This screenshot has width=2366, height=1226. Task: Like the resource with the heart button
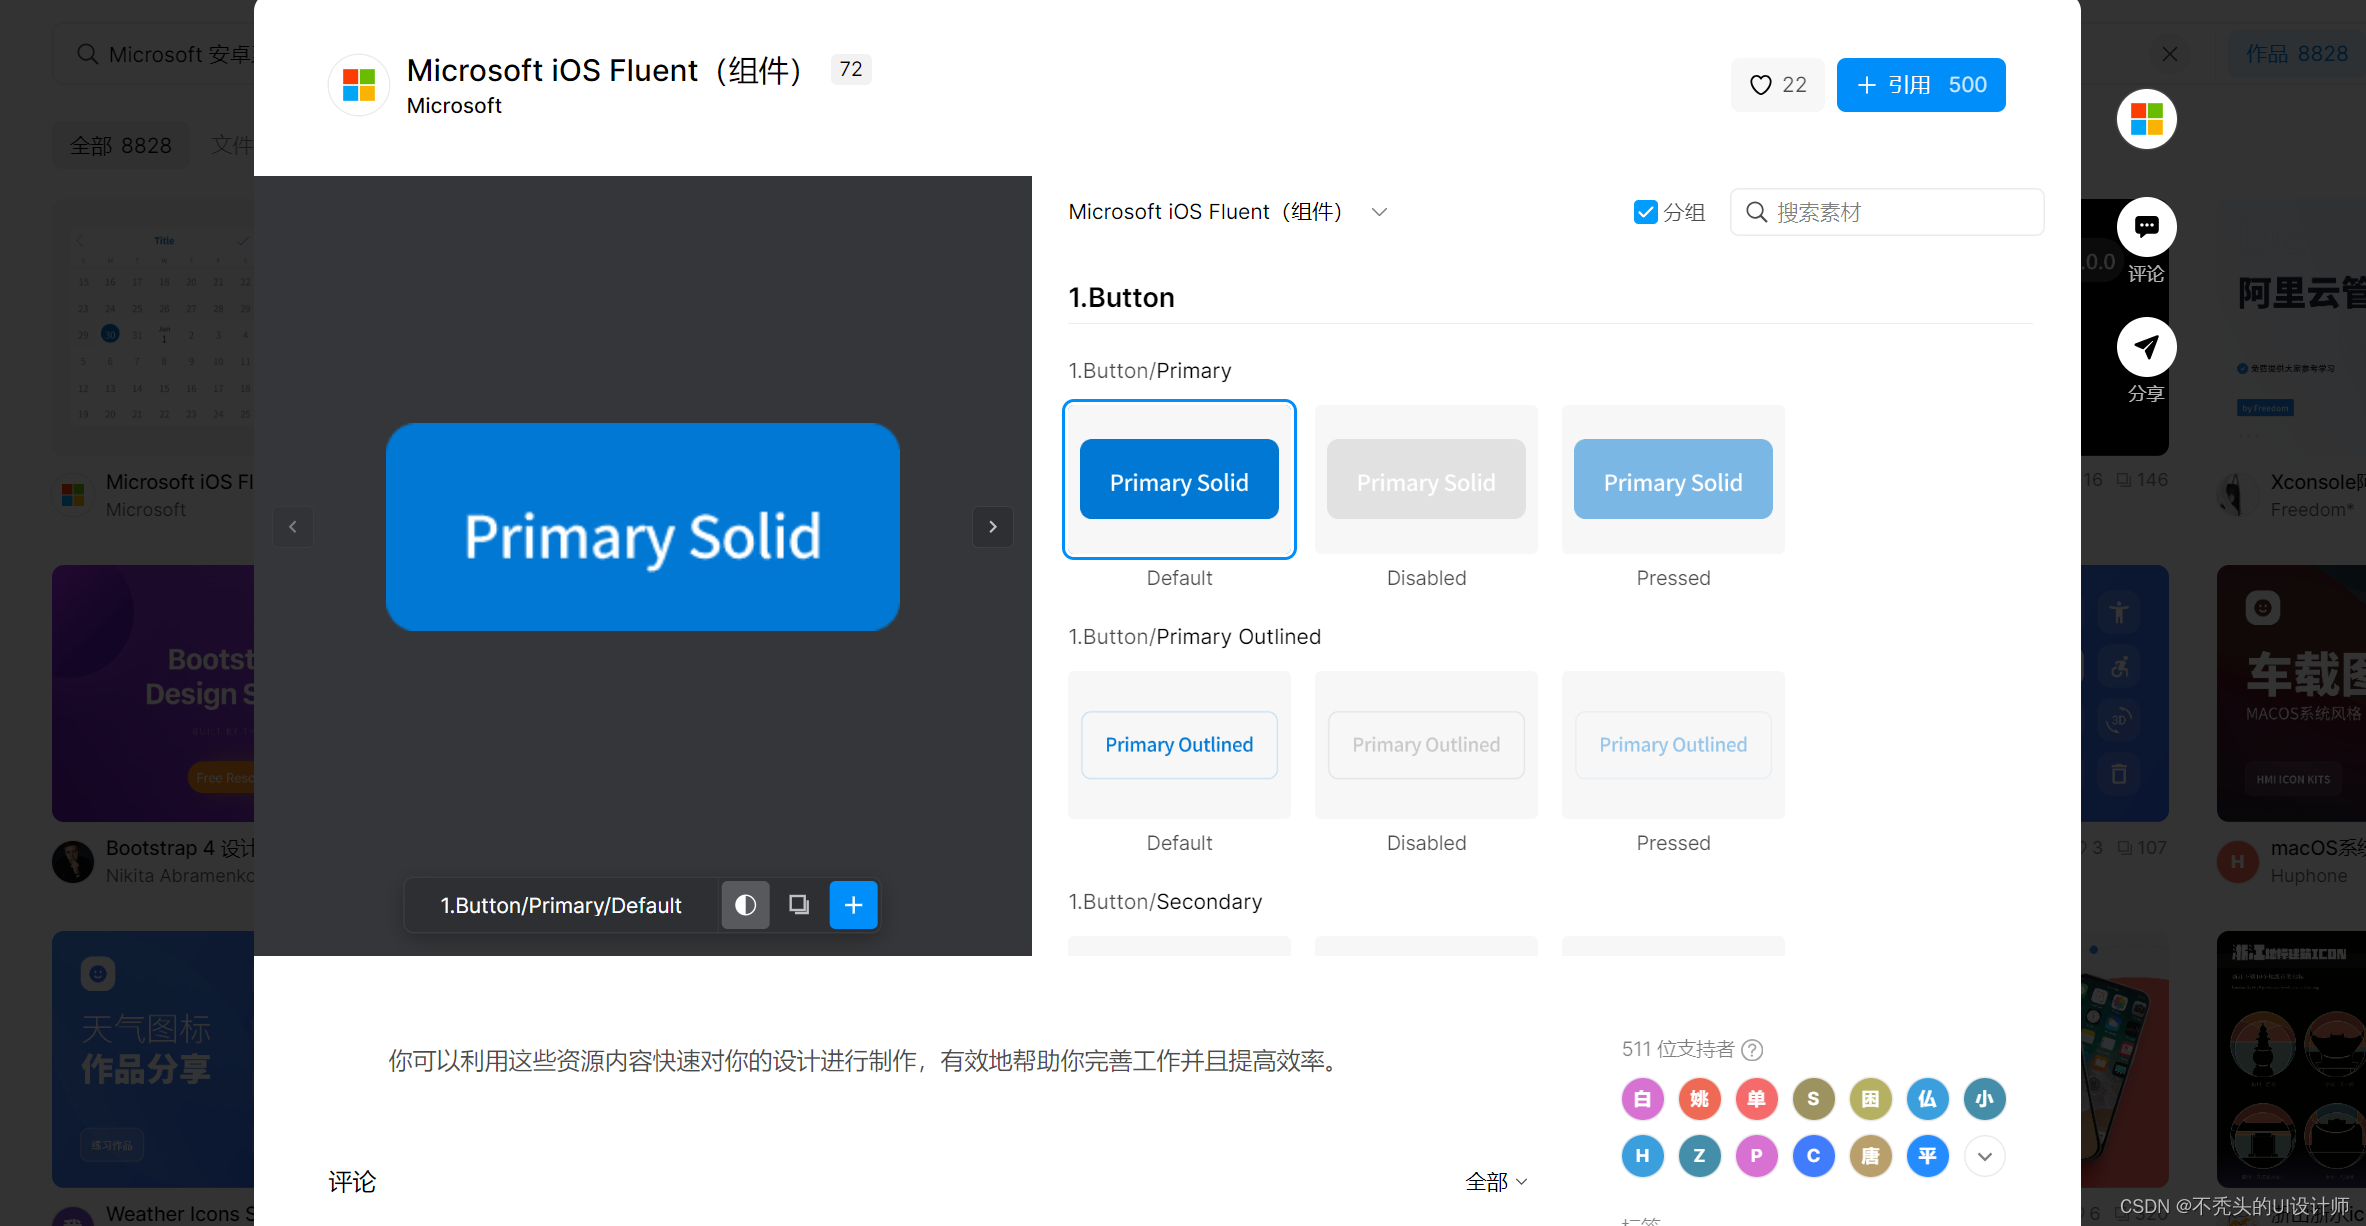tap(1777, 85)
